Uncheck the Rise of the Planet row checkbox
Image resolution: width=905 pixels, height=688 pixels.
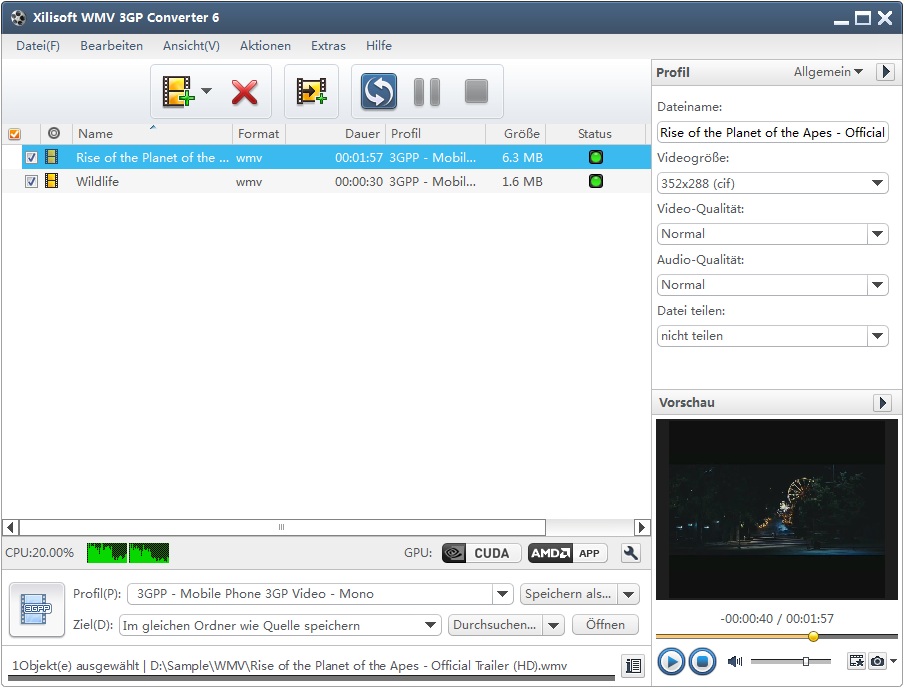click(x=31, y=158)
